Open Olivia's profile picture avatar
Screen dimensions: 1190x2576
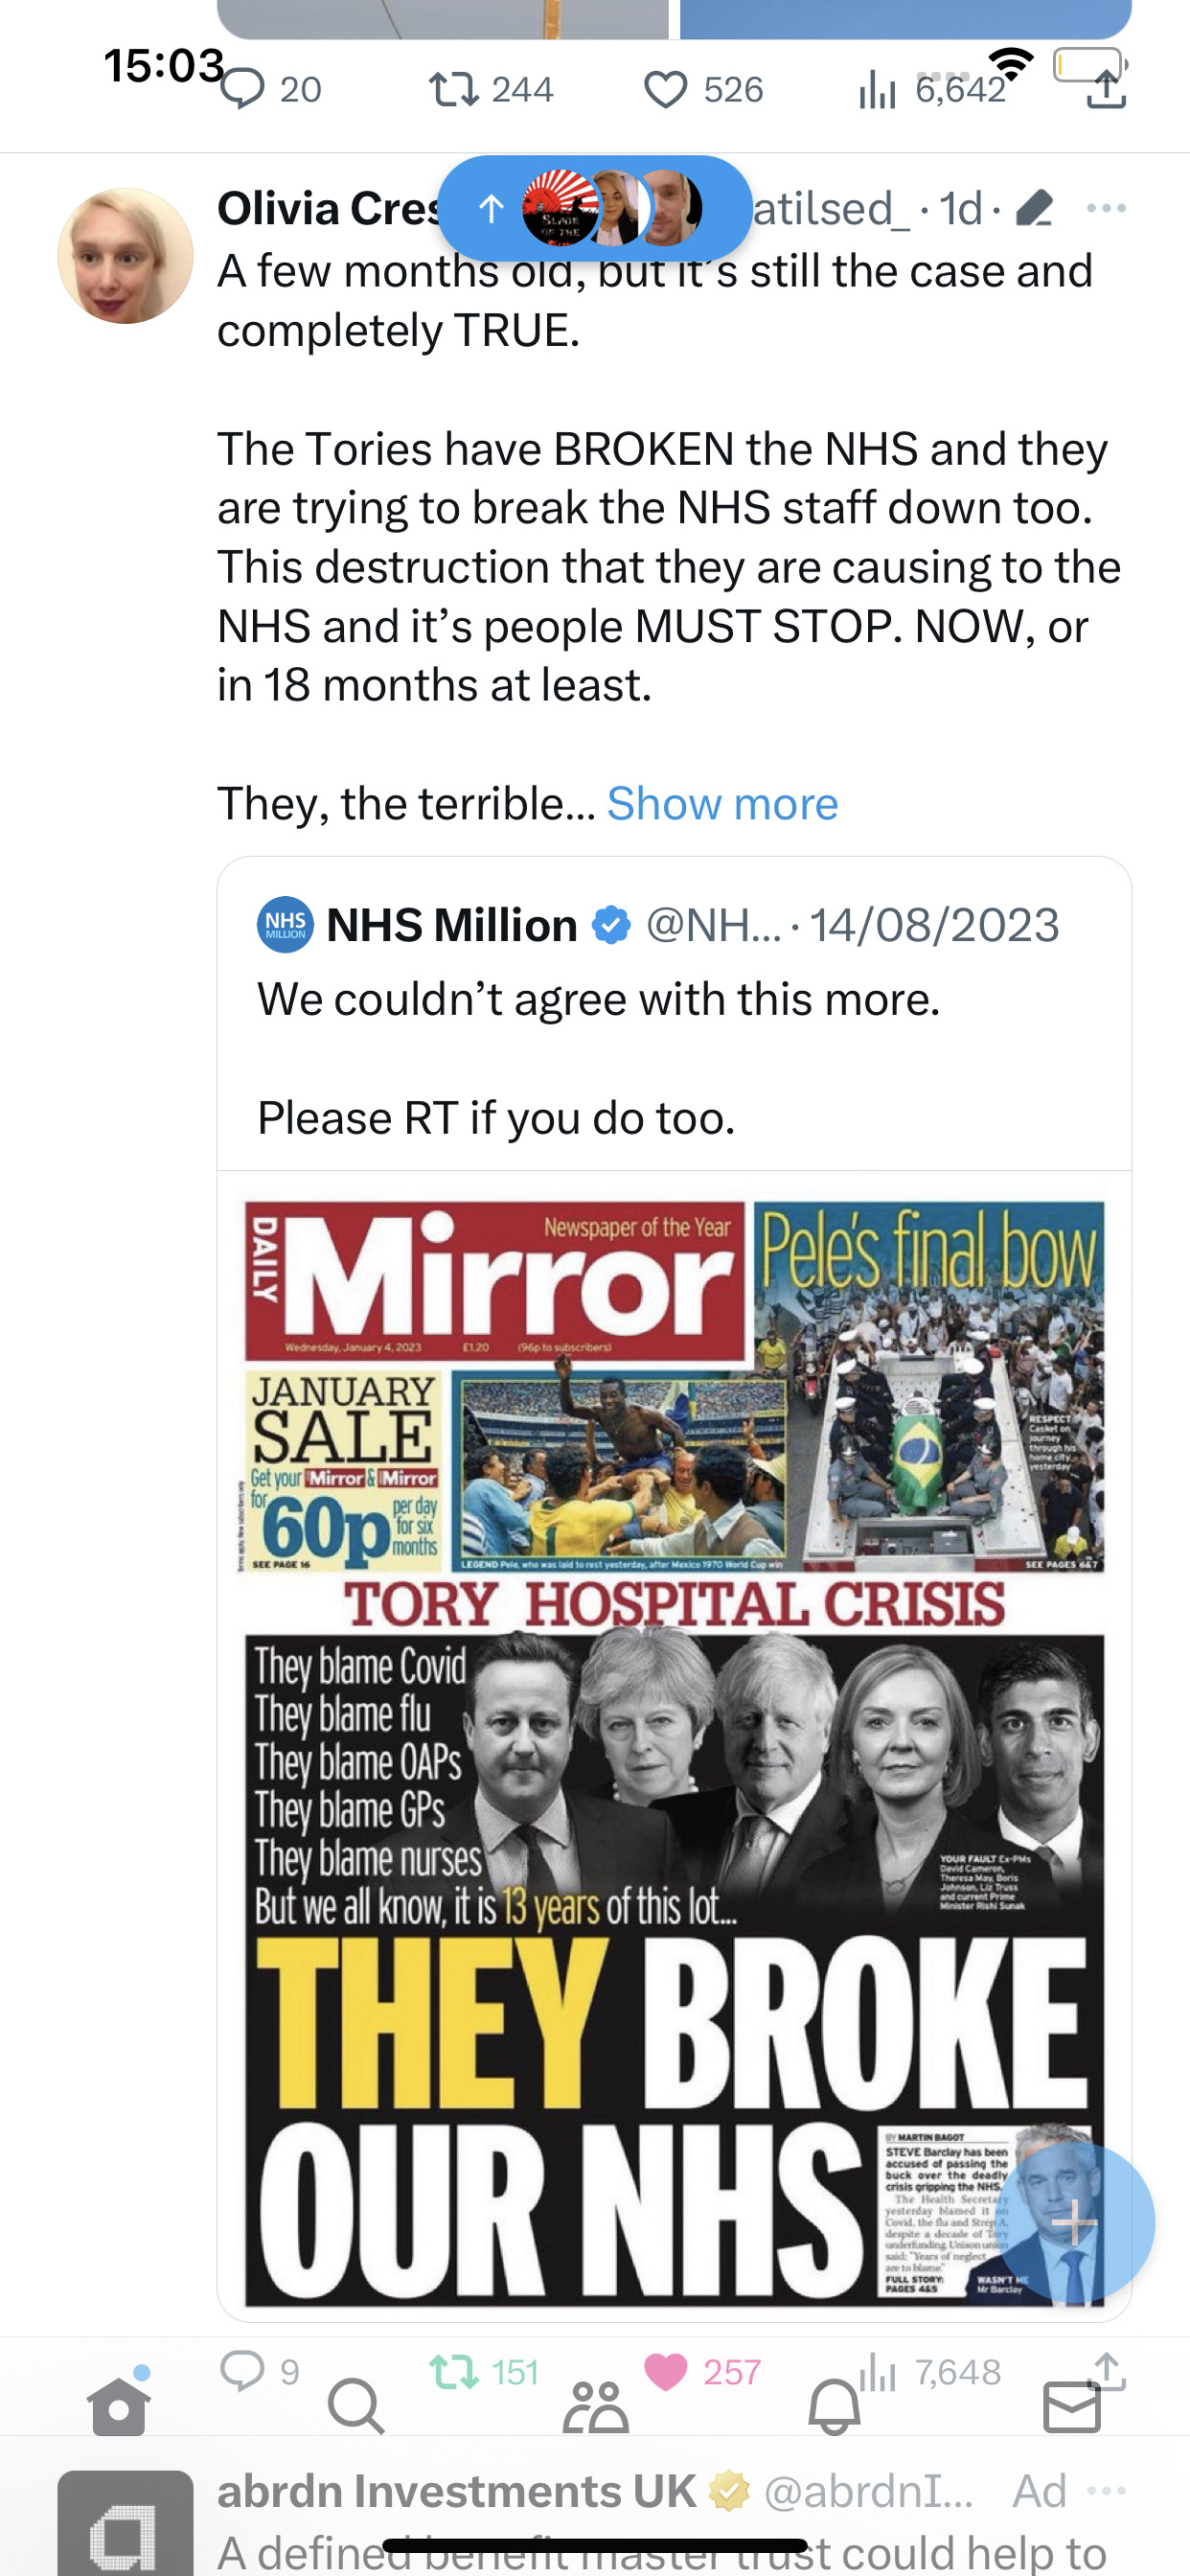(125, 255)
